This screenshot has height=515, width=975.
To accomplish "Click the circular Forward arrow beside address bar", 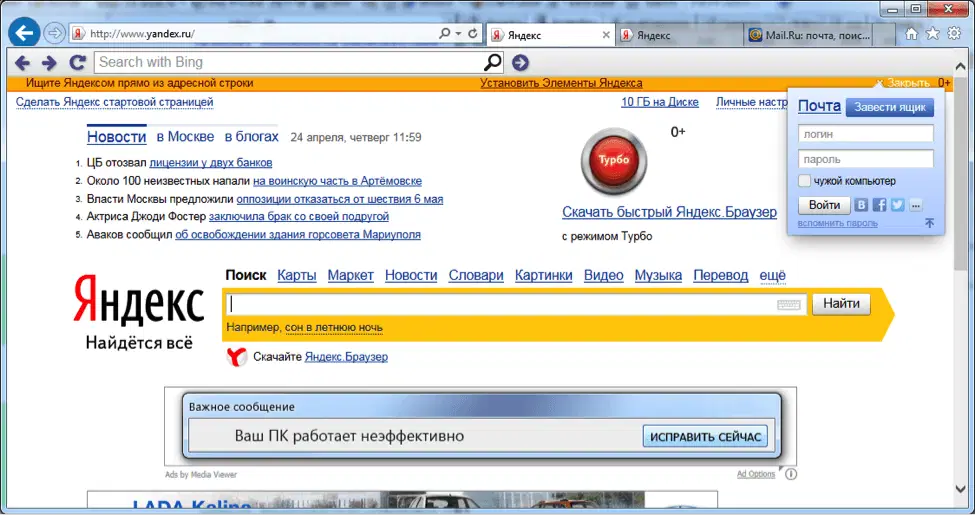I will pyautogui.click(x=54, y=33).
